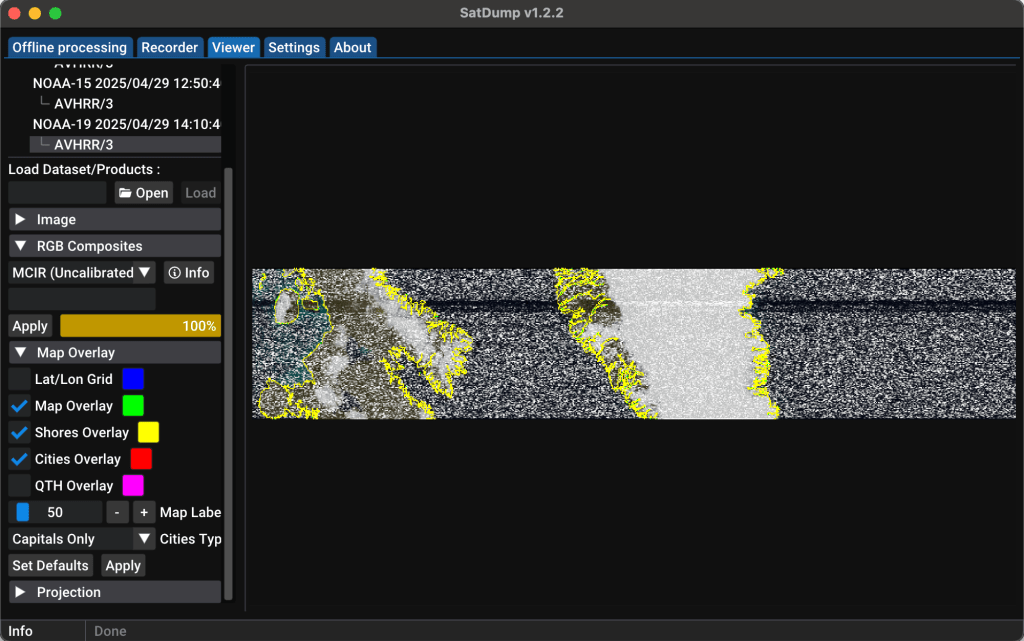The height and width of the screenshot is (641, 1024).
Task: Disable the Cities Overlay checkbox
Action: tap(19, 459)
